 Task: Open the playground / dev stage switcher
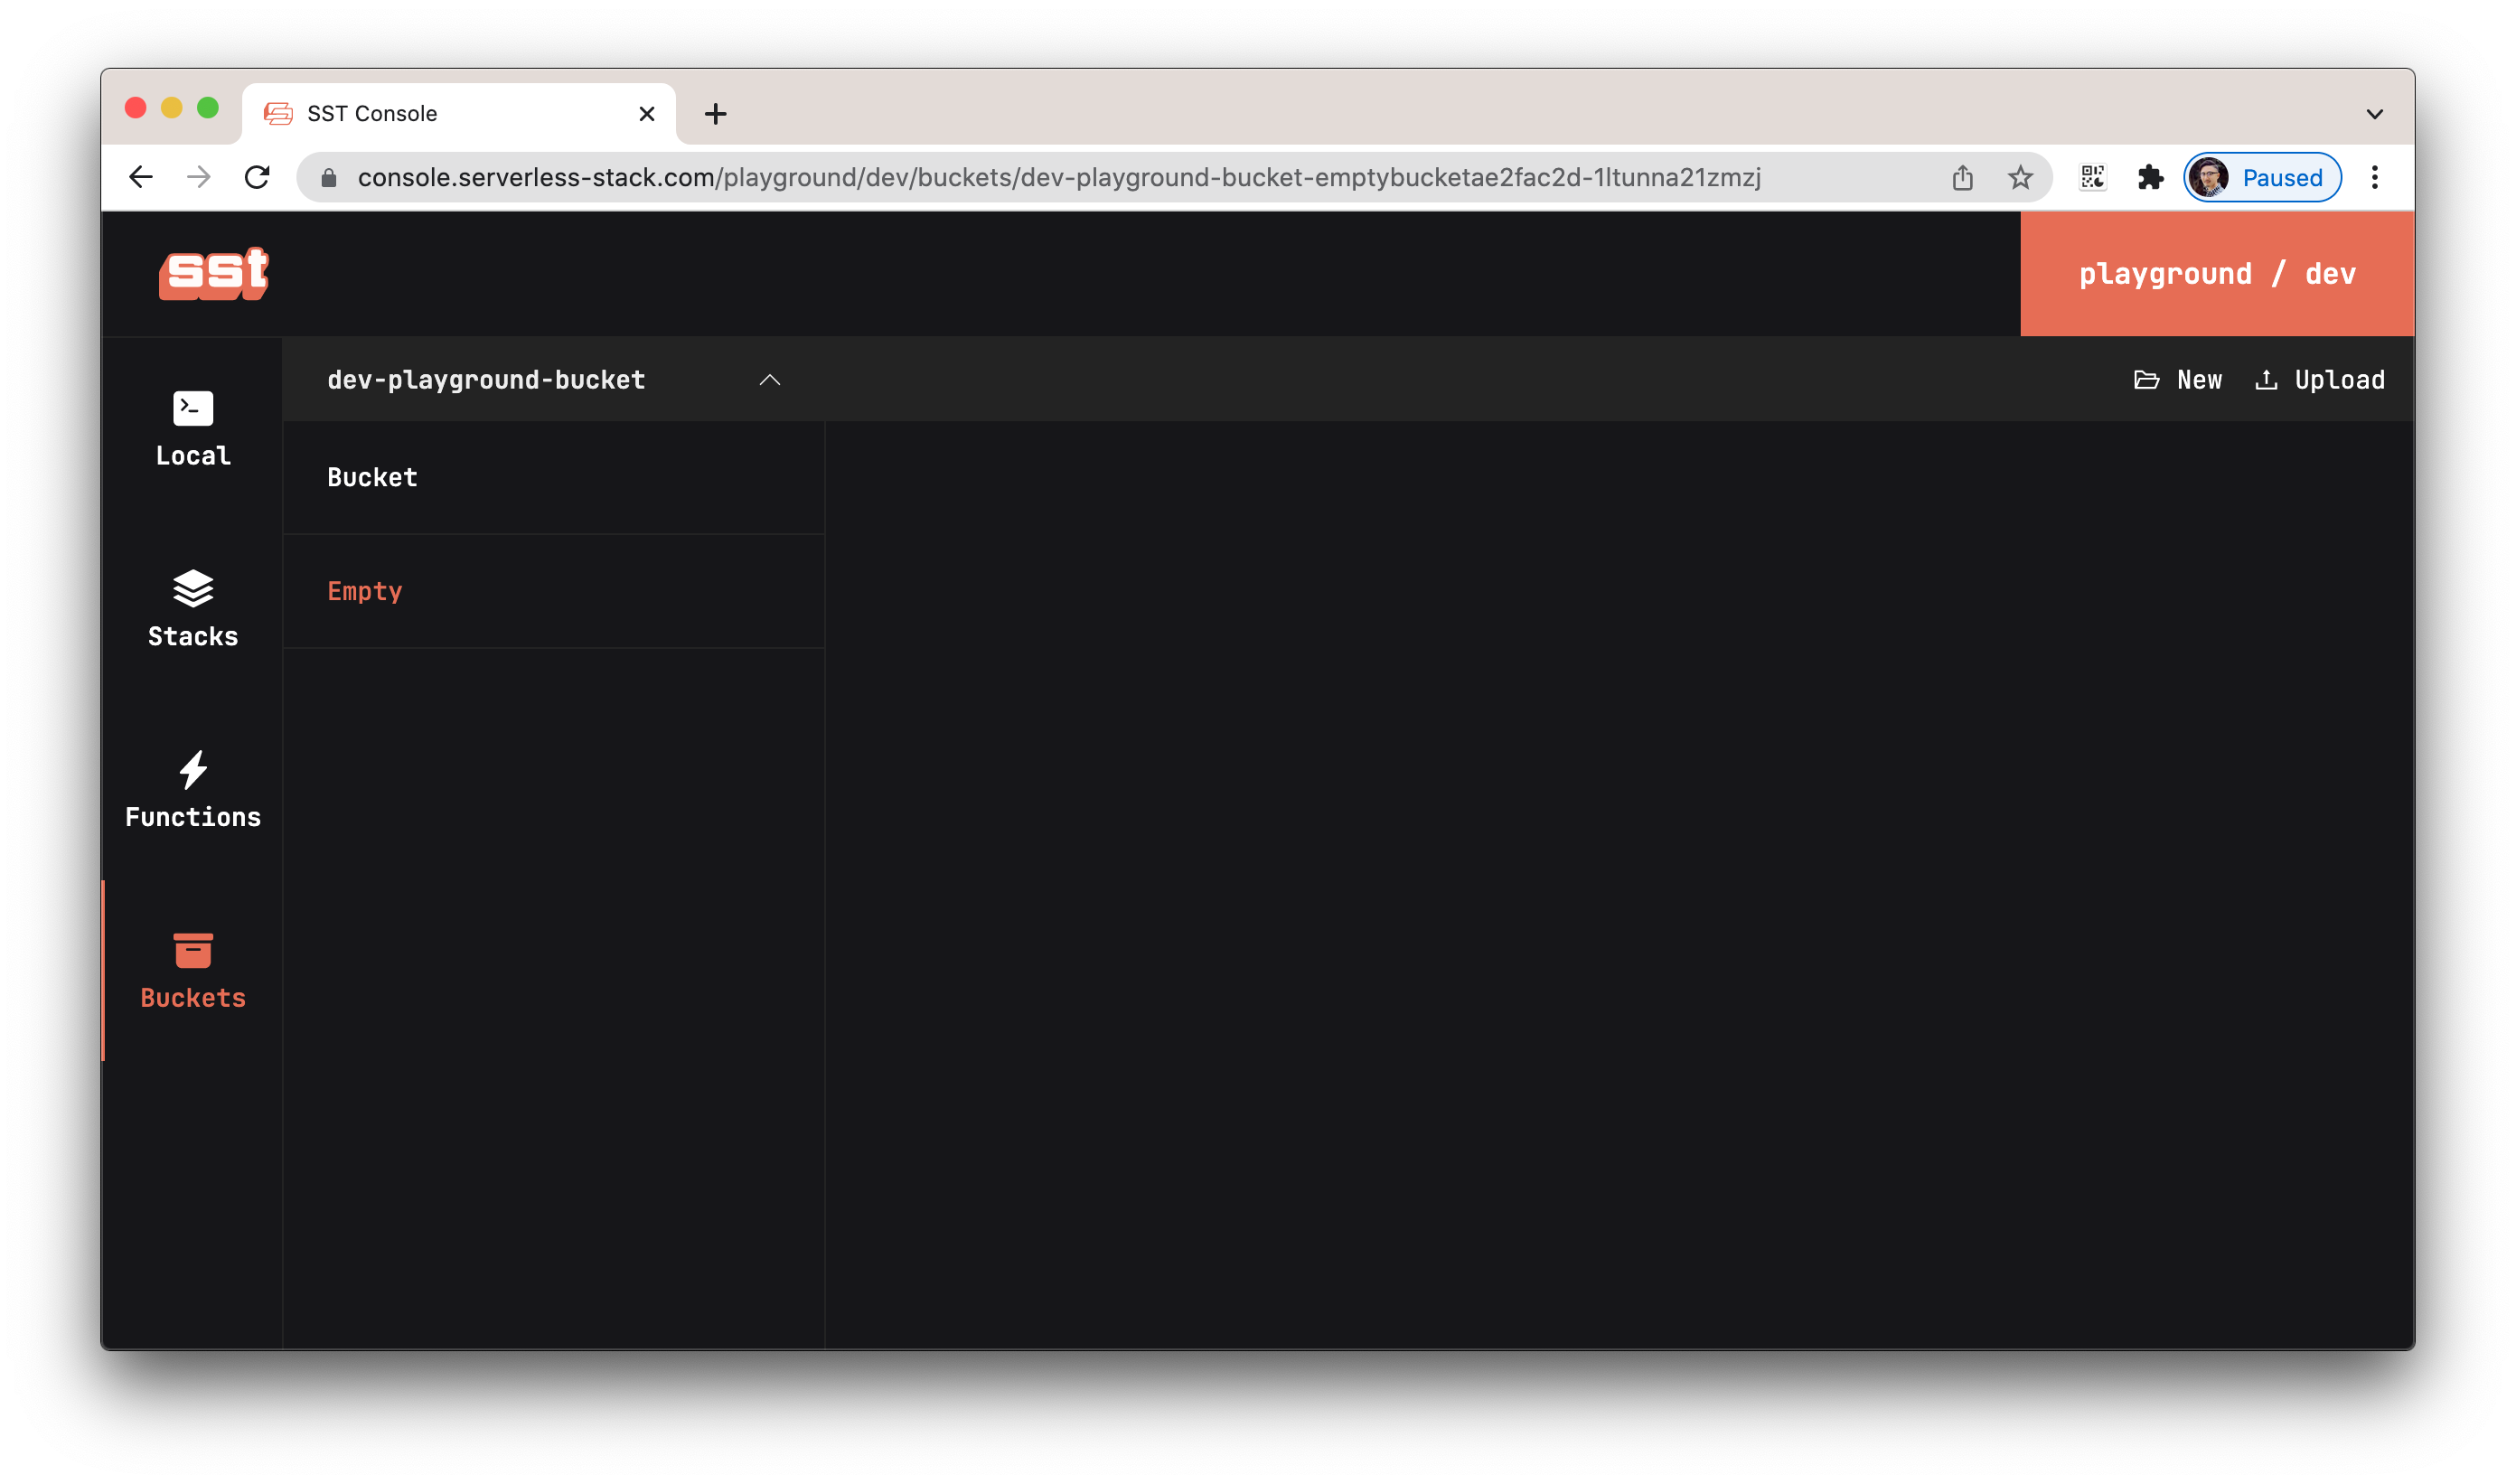click(x=2217, y=273)
